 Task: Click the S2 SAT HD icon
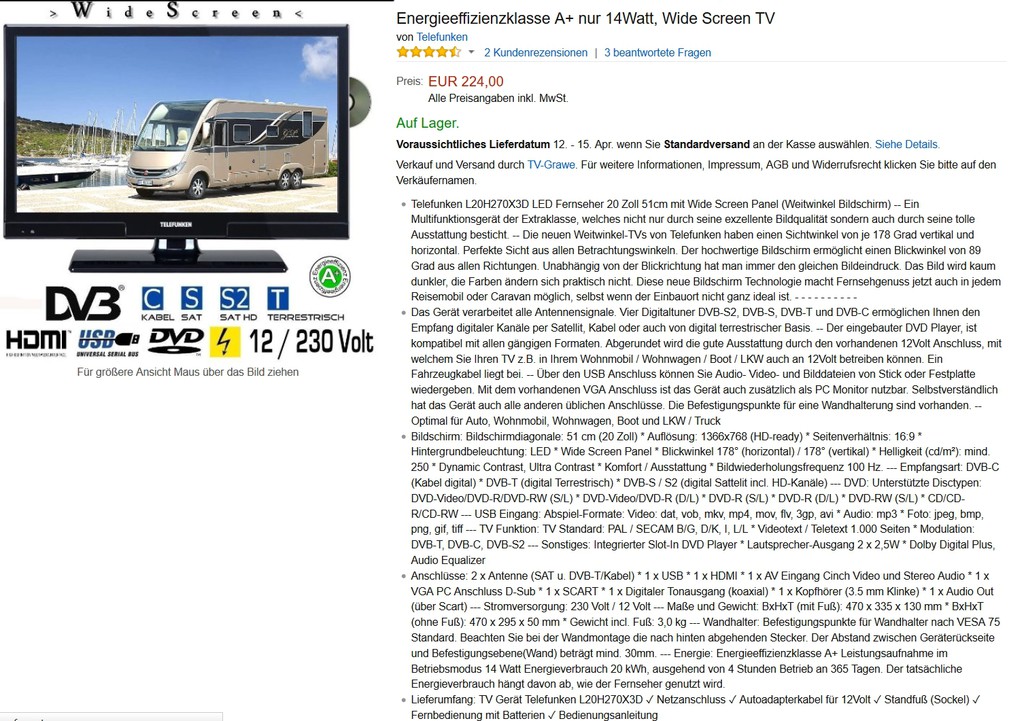(234, 299)
